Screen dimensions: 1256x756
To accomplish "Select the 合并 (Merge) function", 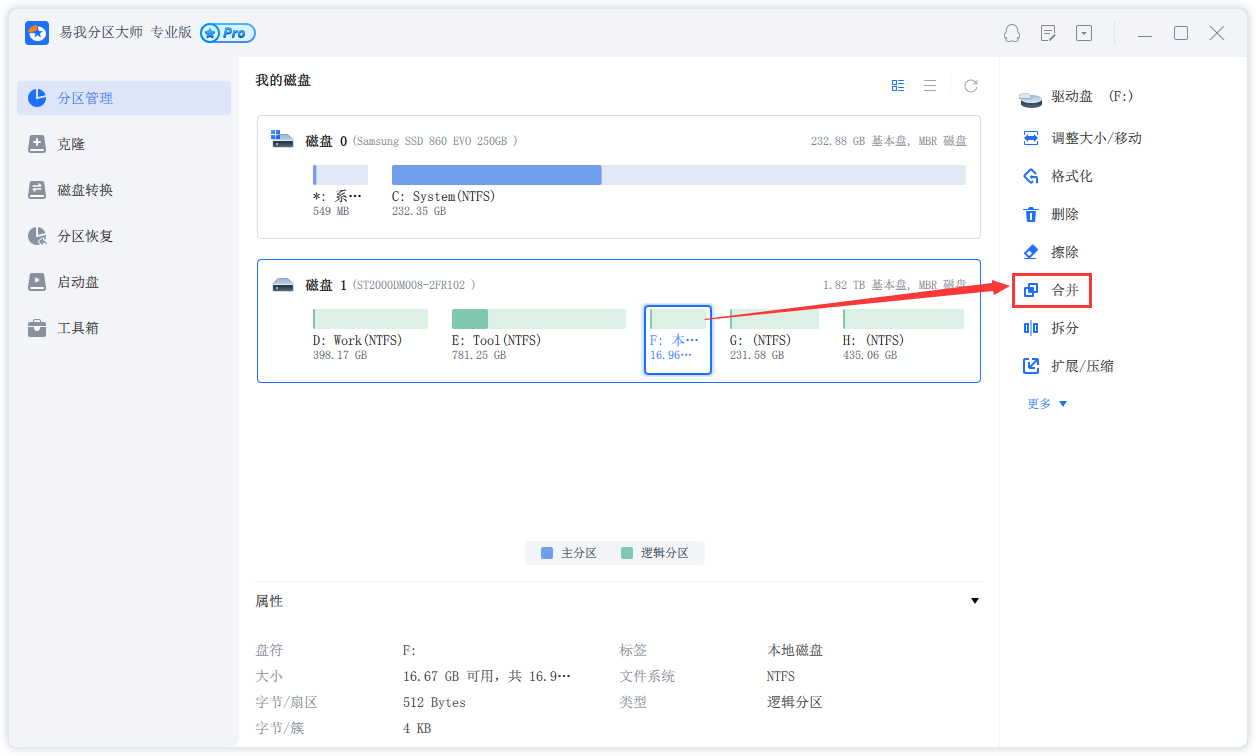I will click(x=1051, y=290).
